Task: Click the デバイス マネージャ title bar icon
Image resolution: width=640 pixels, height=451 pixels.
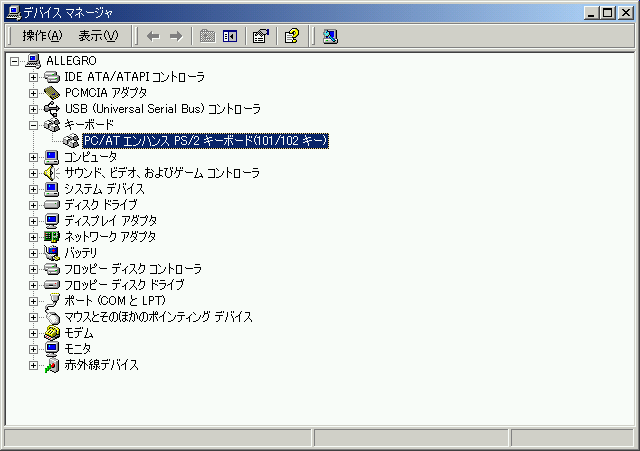Action: point(14,13)
